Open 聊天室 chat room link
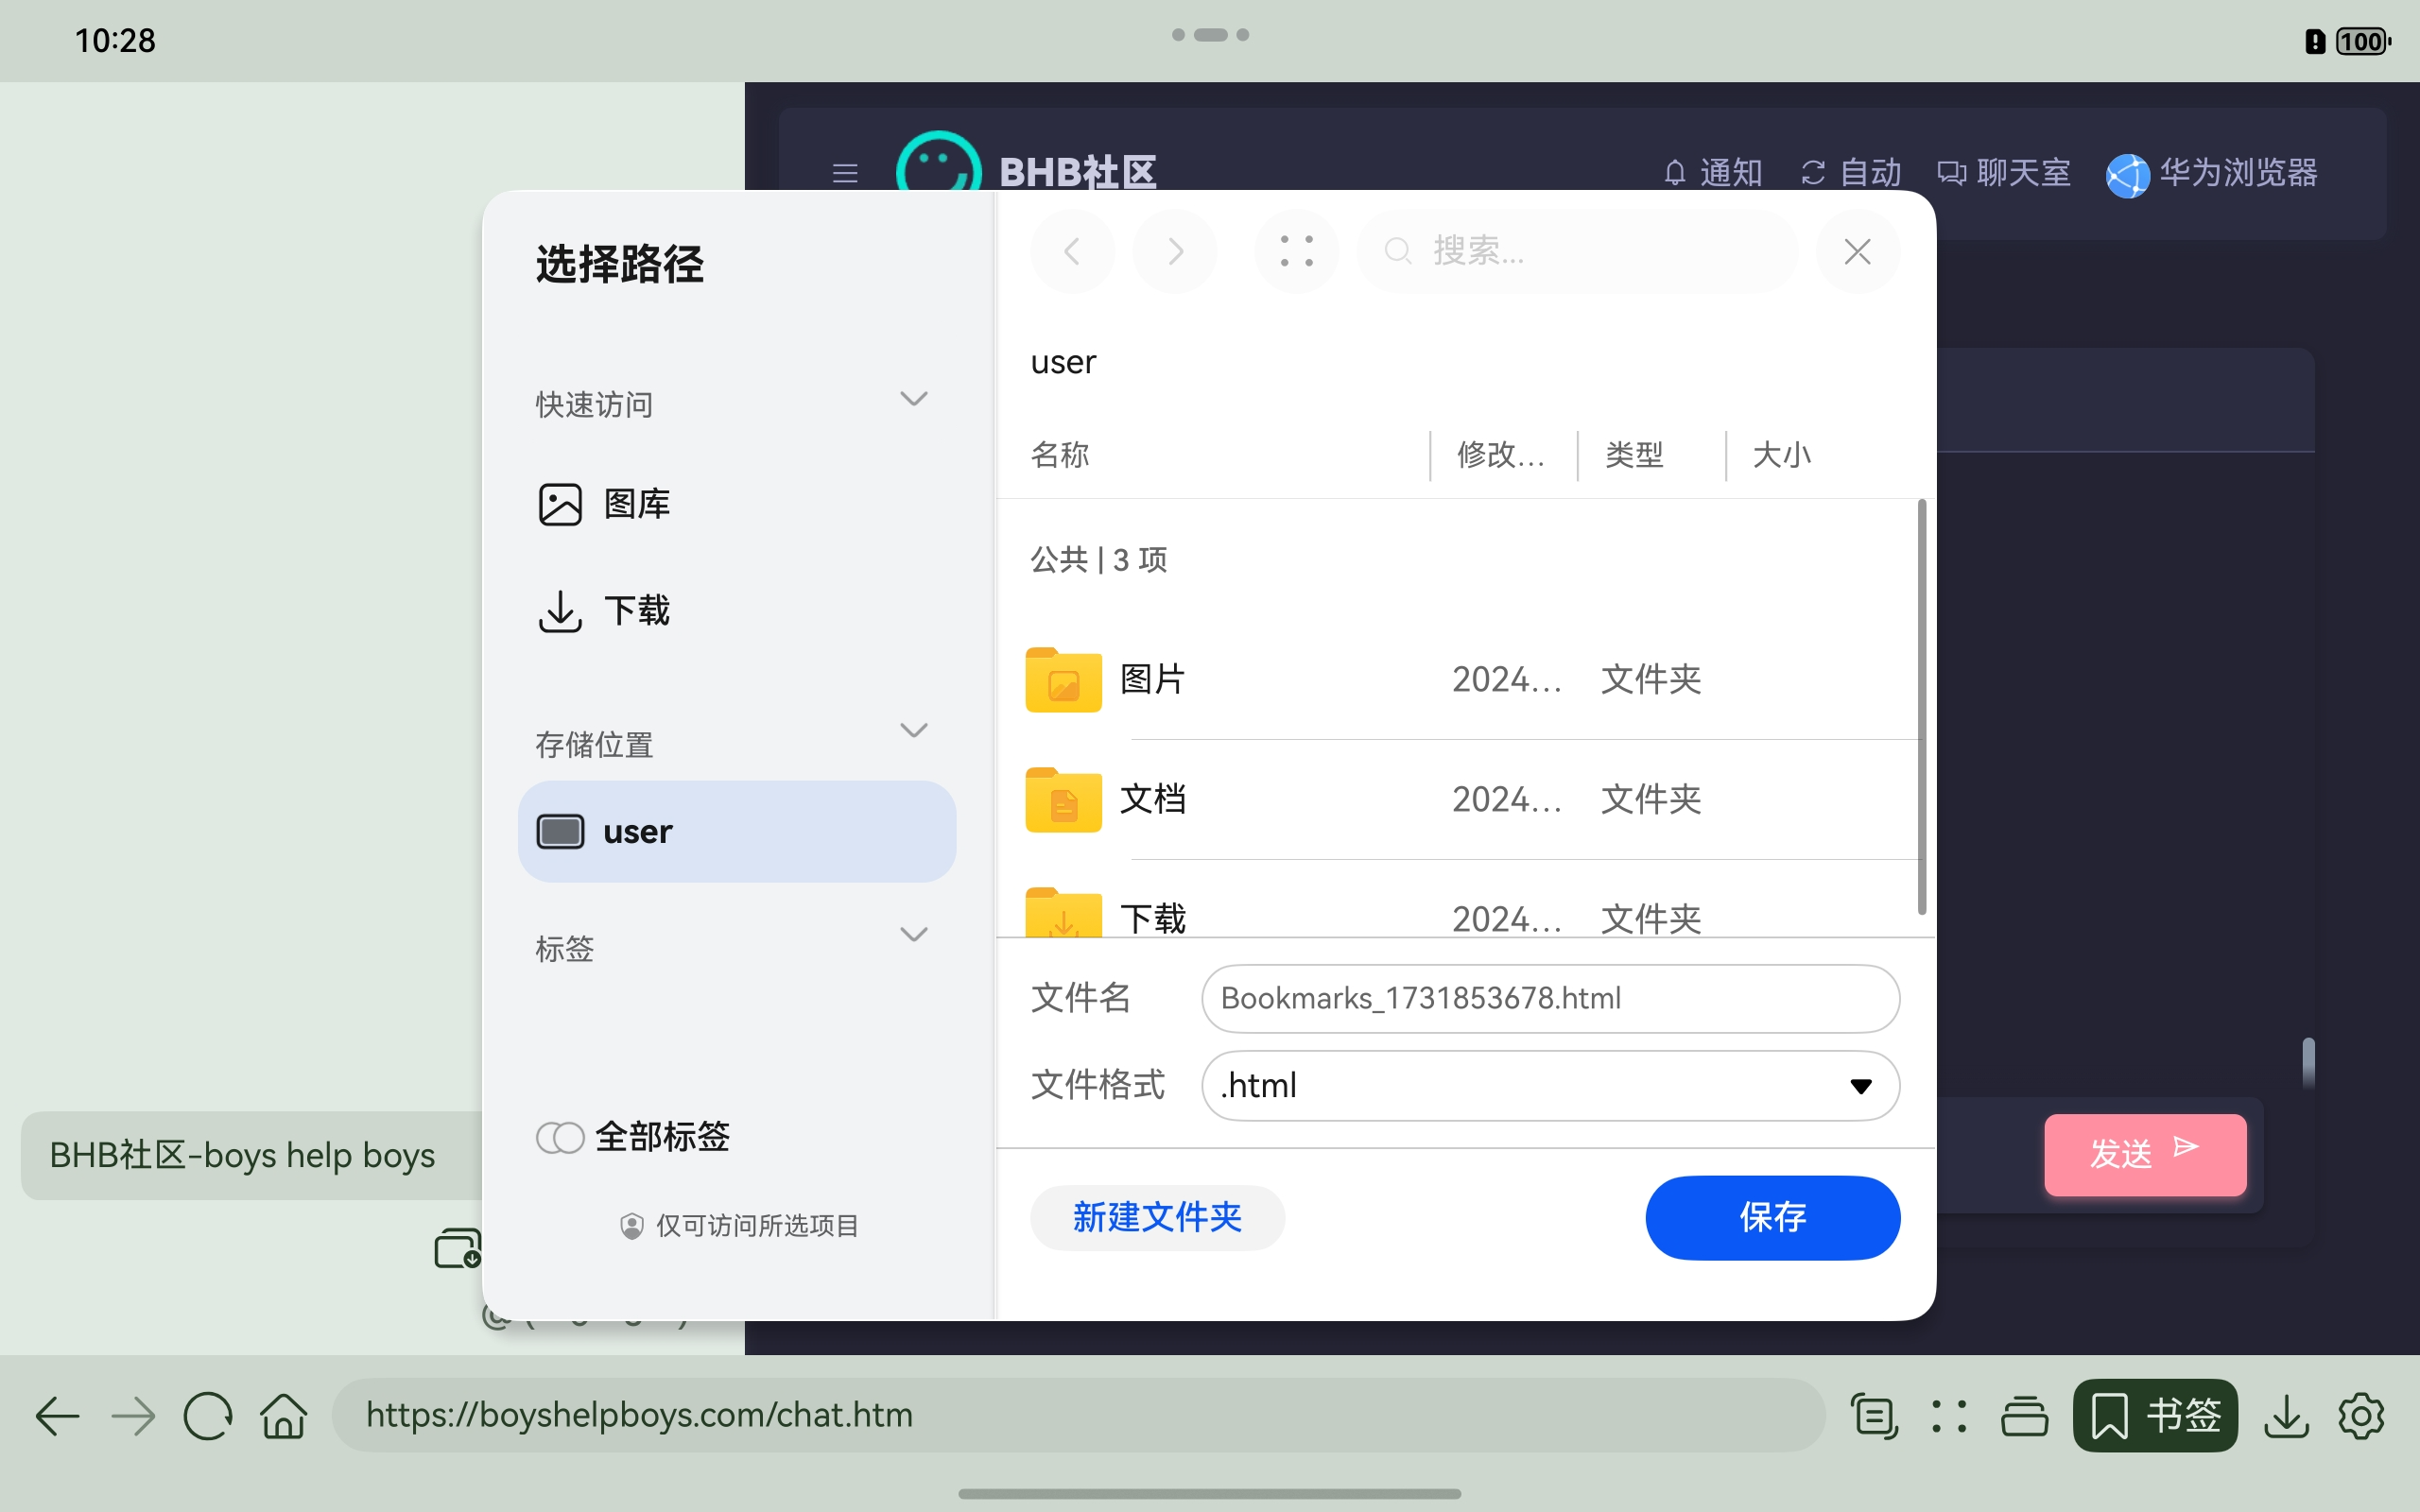Screen dimensions: 2420x1512 2003,173
